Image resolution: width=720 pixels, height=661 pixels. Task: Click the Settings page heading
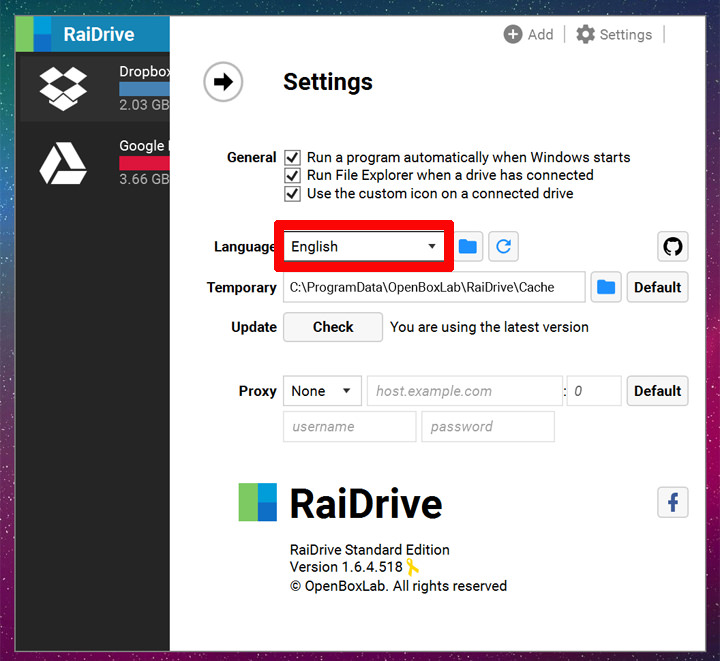[328, 82]
